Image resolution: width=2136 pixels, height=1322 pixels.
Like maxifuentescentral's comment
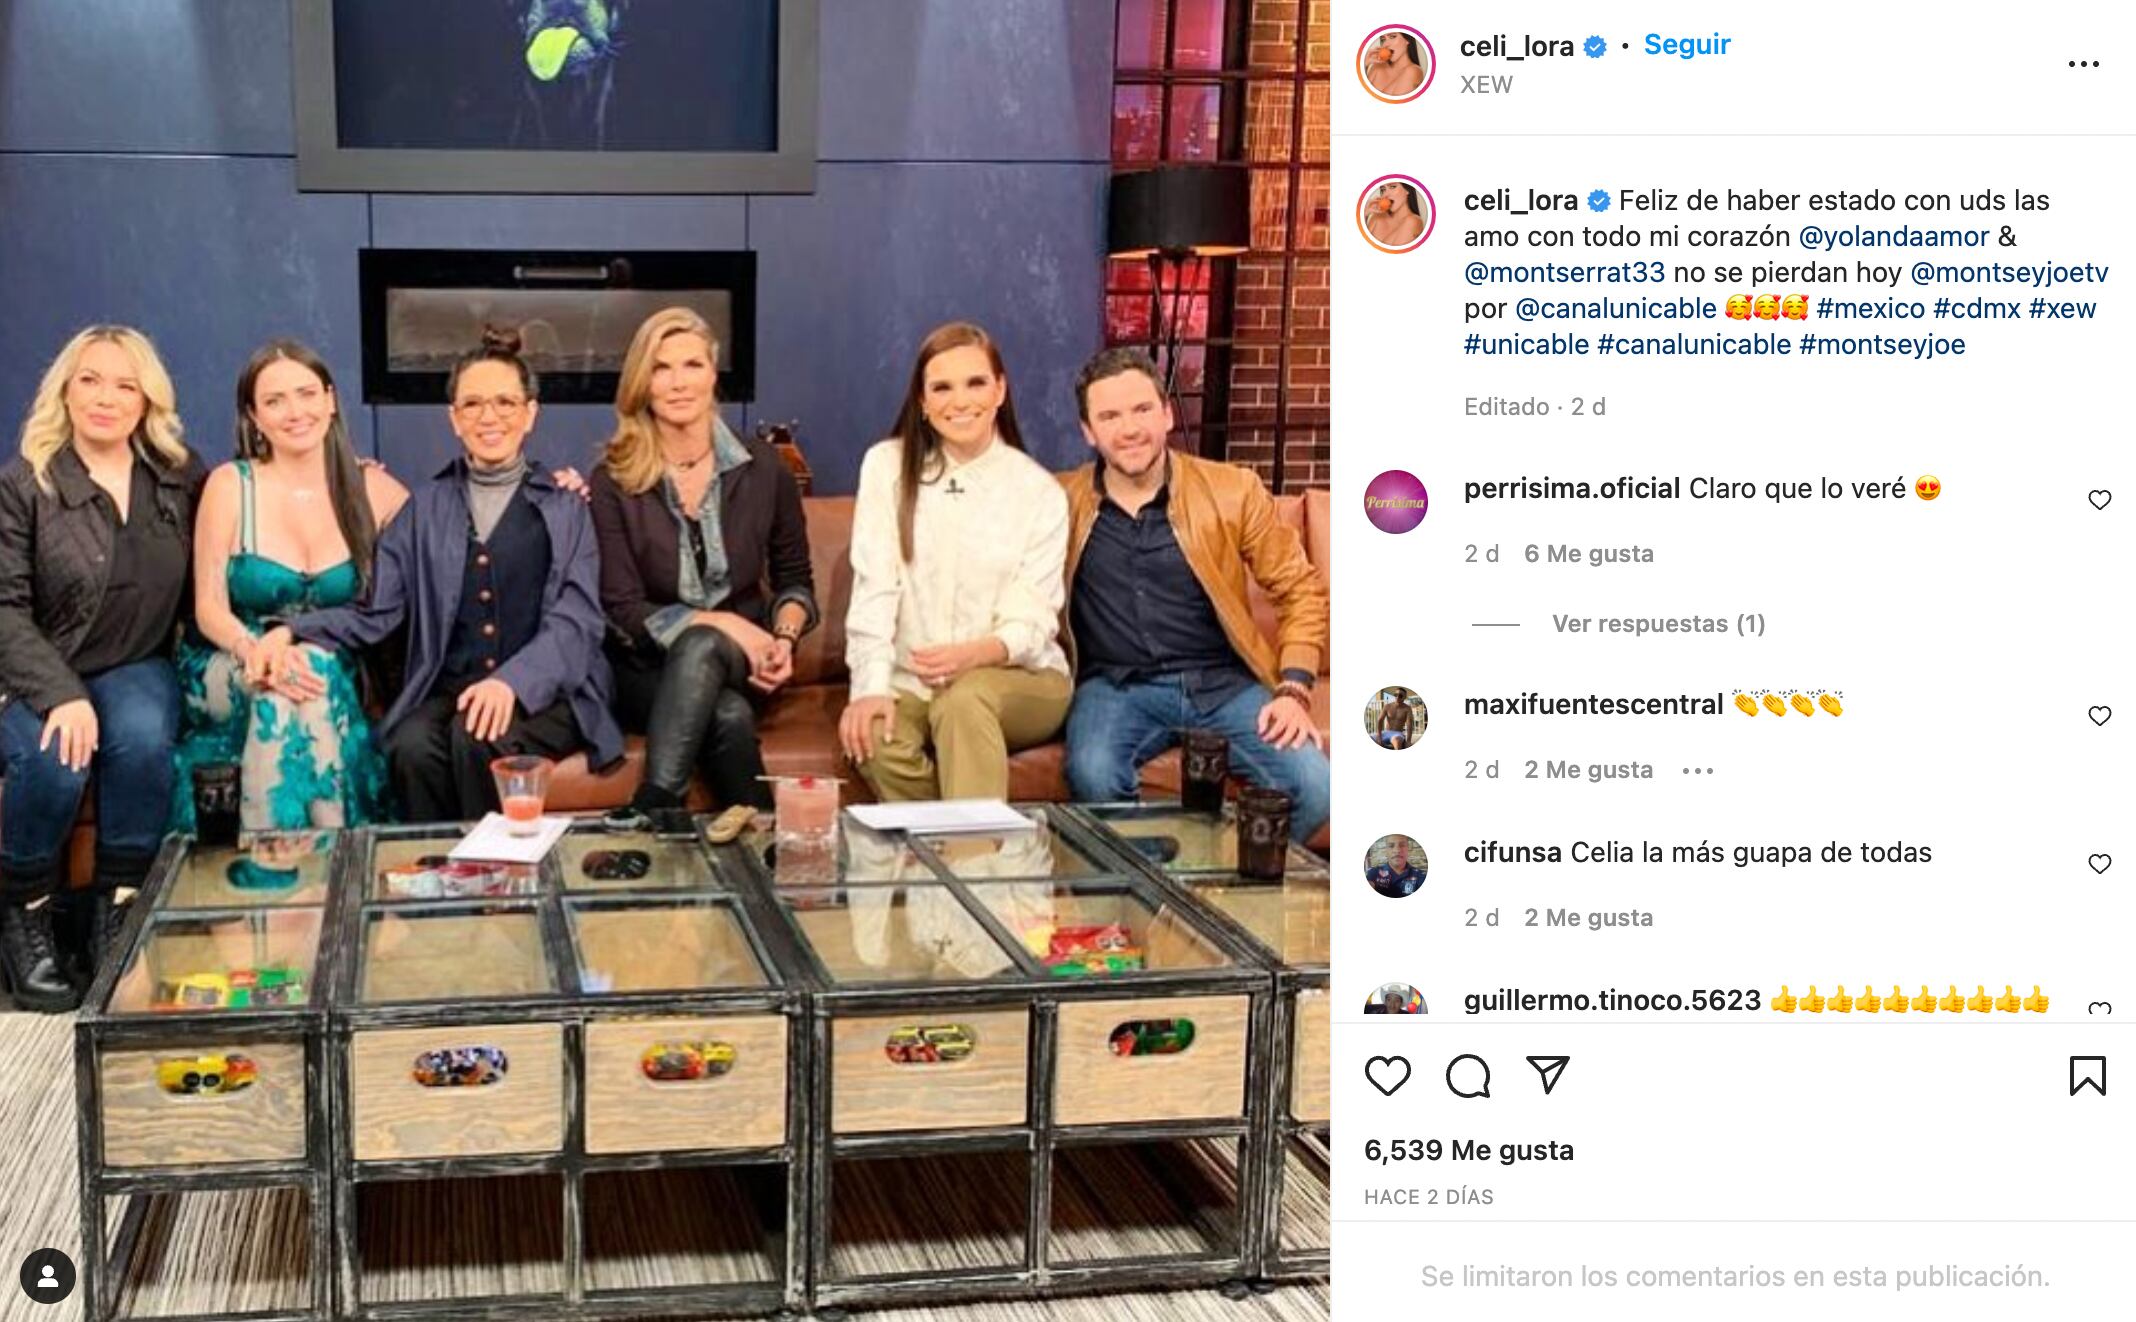point(2100,716)
